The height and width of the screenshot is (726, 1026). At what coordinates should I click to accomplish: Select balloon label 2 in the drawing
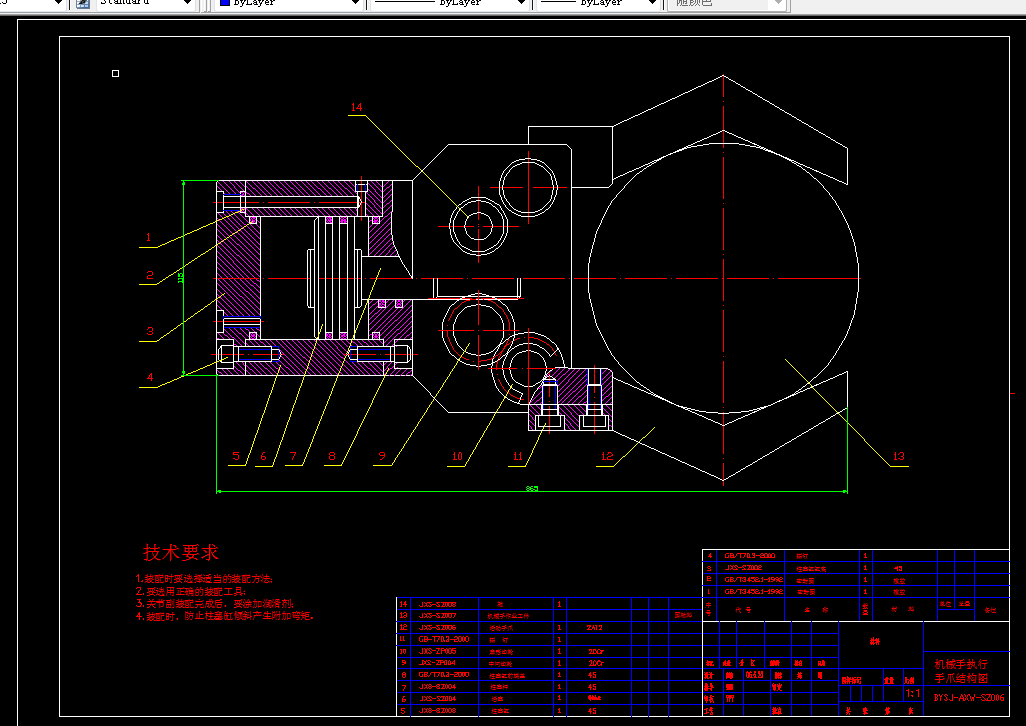150,275
